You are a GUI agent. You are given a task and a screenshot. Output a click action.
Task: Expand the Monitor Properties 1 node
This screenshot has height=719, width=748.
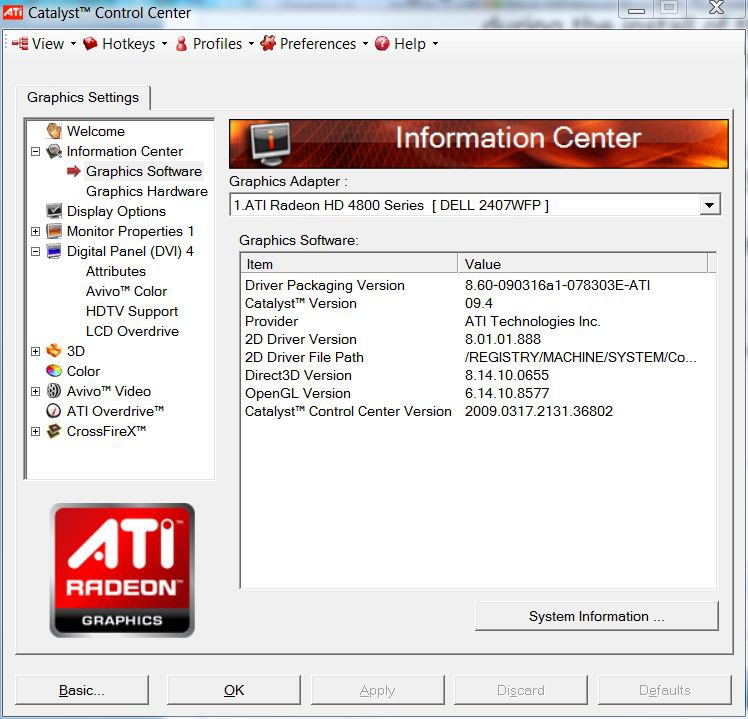tap(35, 231)
